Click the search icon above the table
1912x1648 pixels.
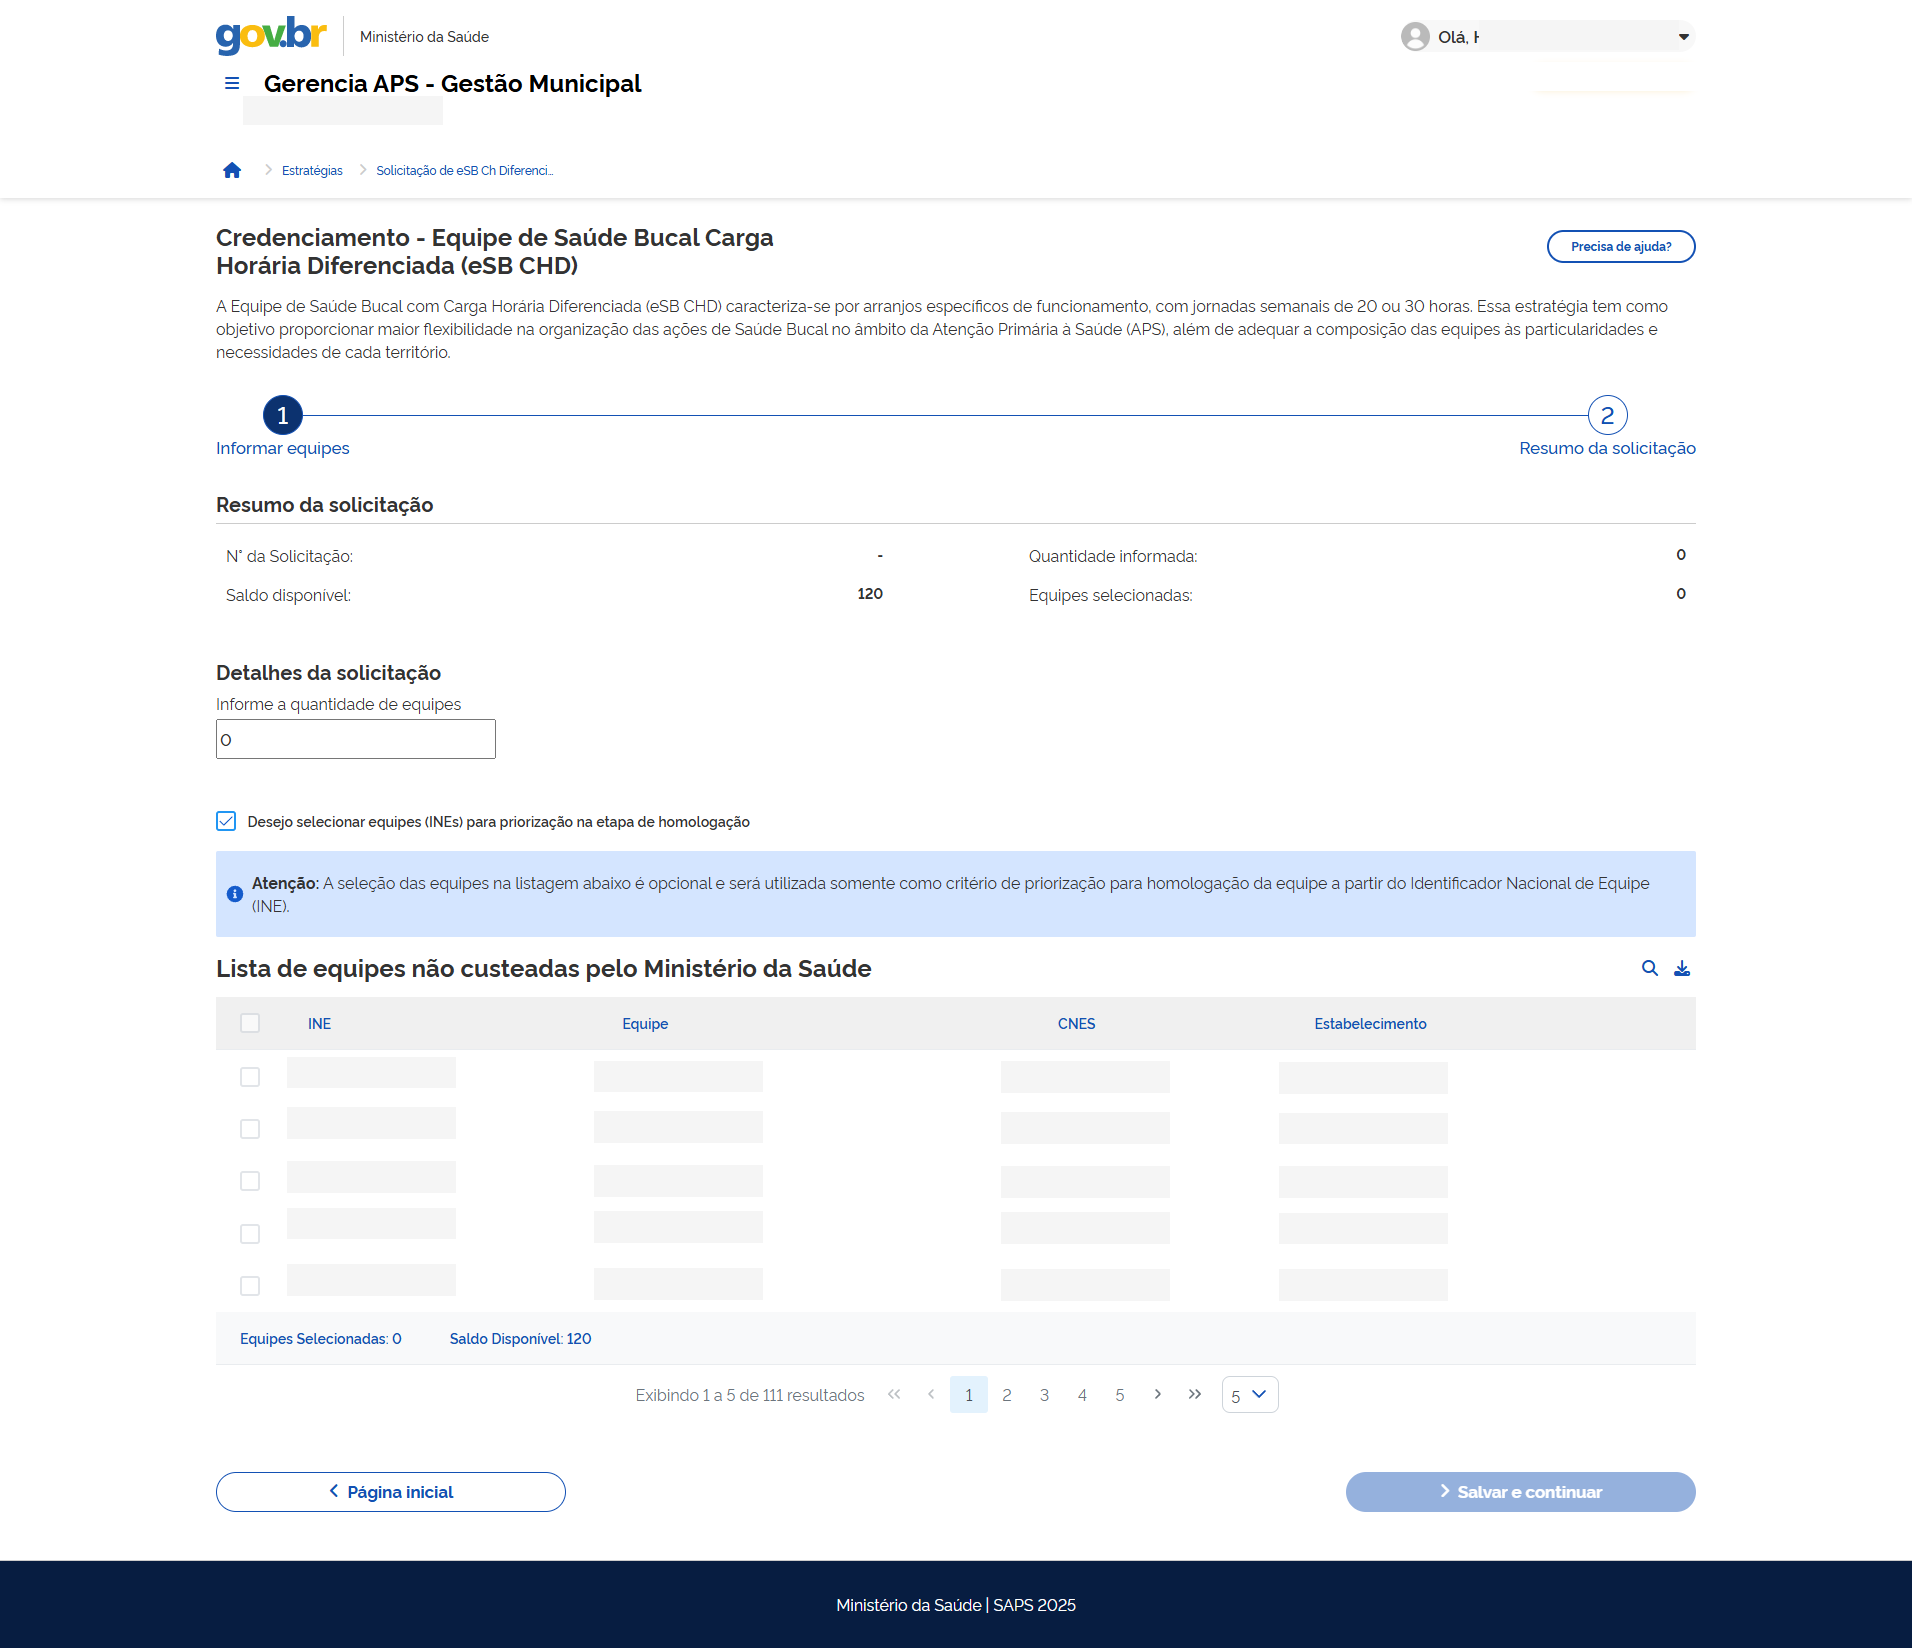(1650, 968)
